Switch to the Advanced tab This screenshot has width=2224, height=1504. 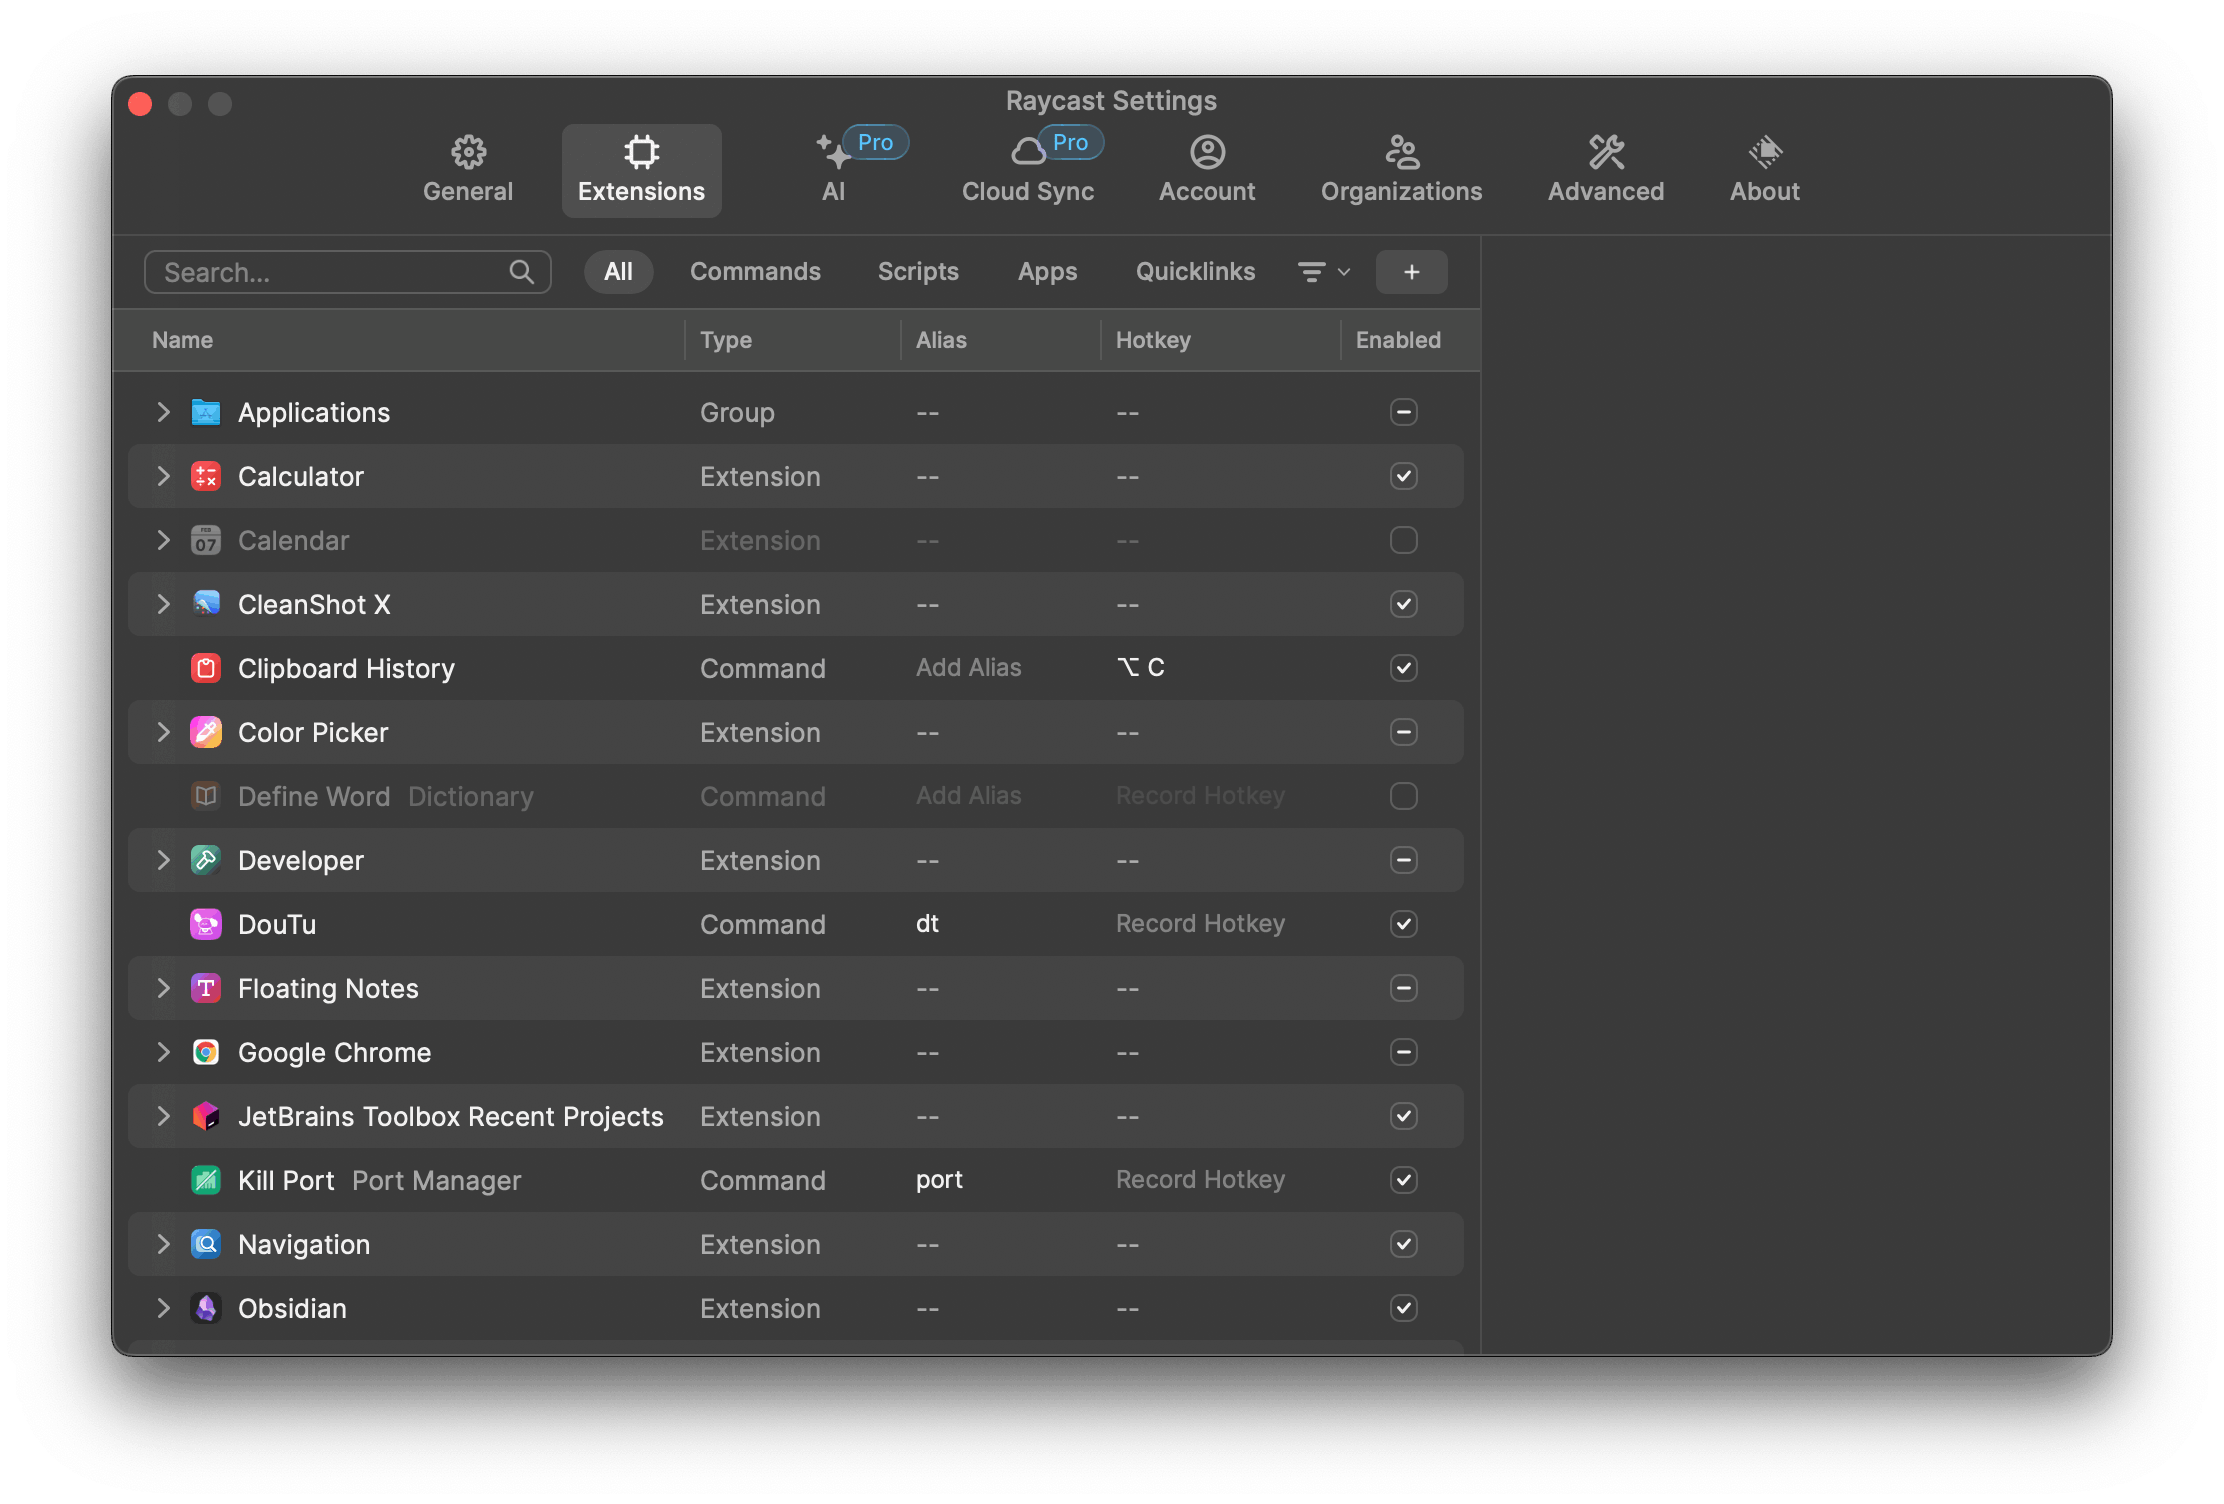(x=1606, y=170)
